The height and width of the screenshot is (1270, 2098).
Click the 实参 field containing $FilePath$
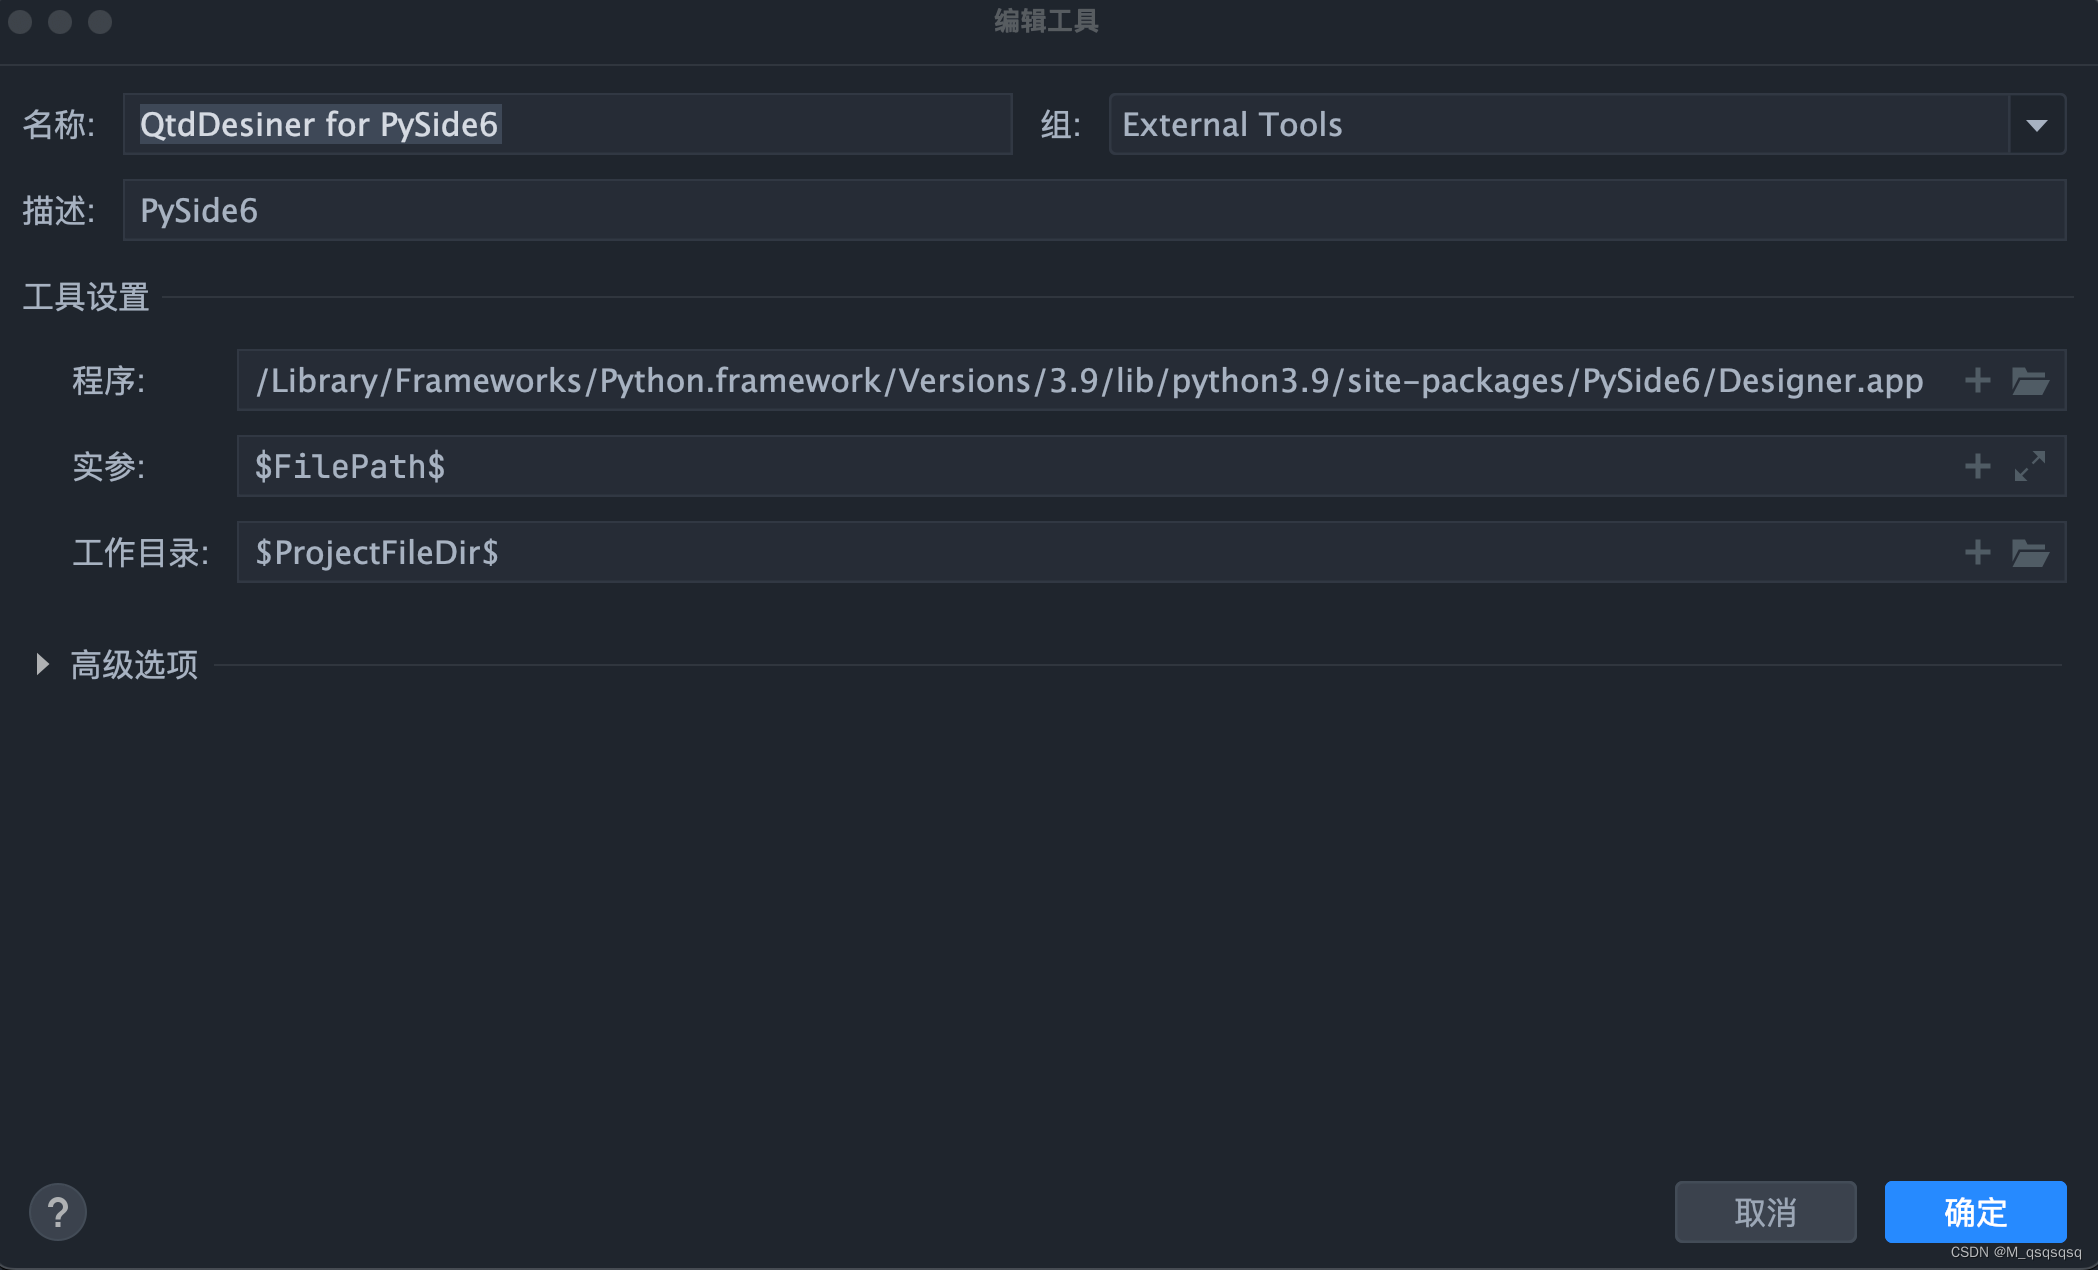[1090, 466]
